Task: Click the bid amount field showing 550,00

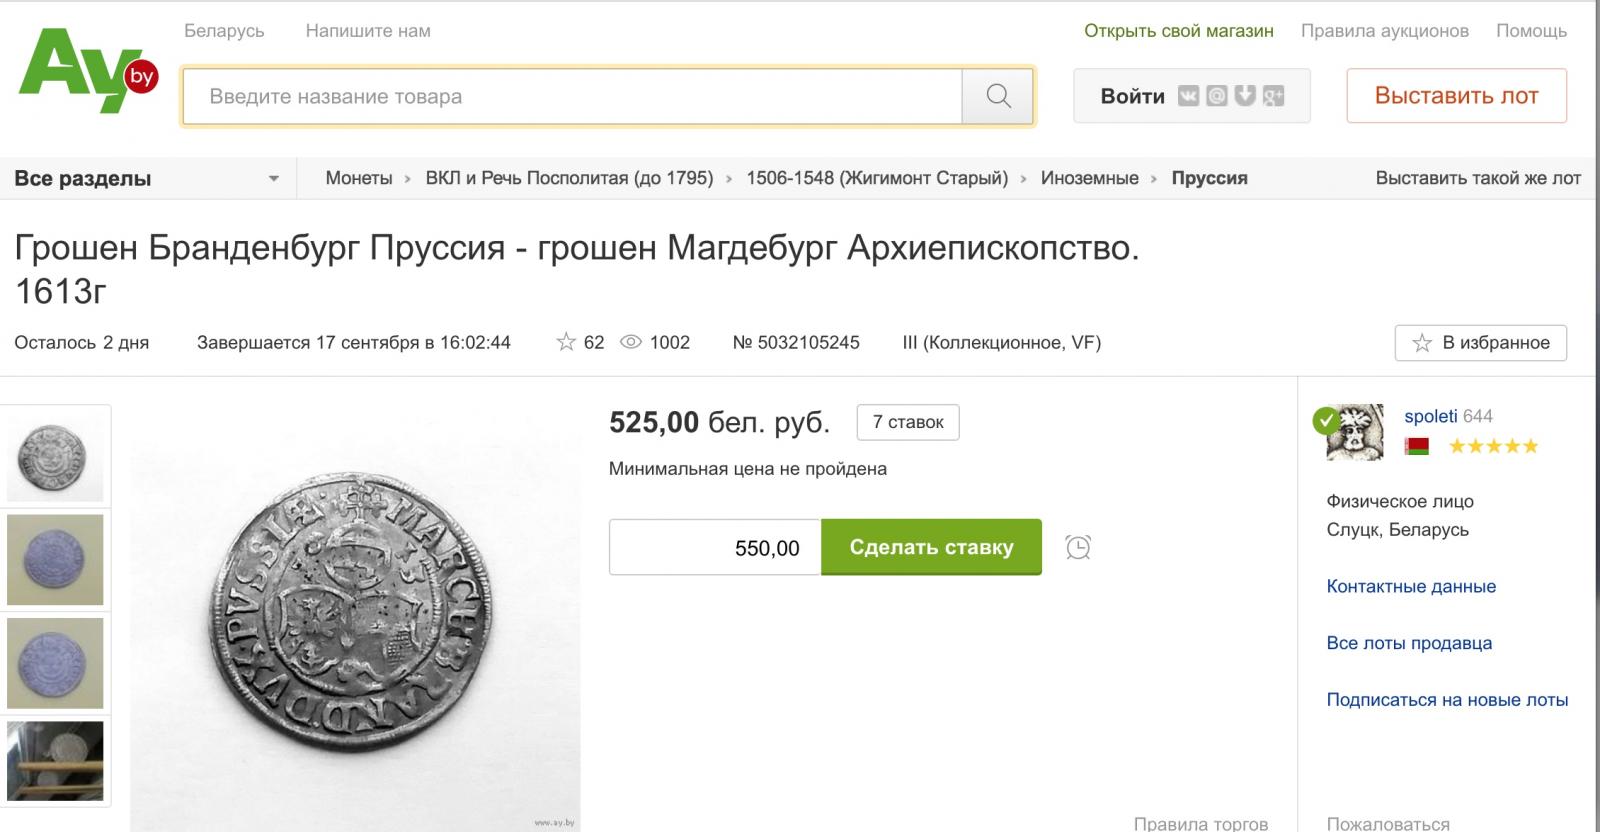Action: 715,547
